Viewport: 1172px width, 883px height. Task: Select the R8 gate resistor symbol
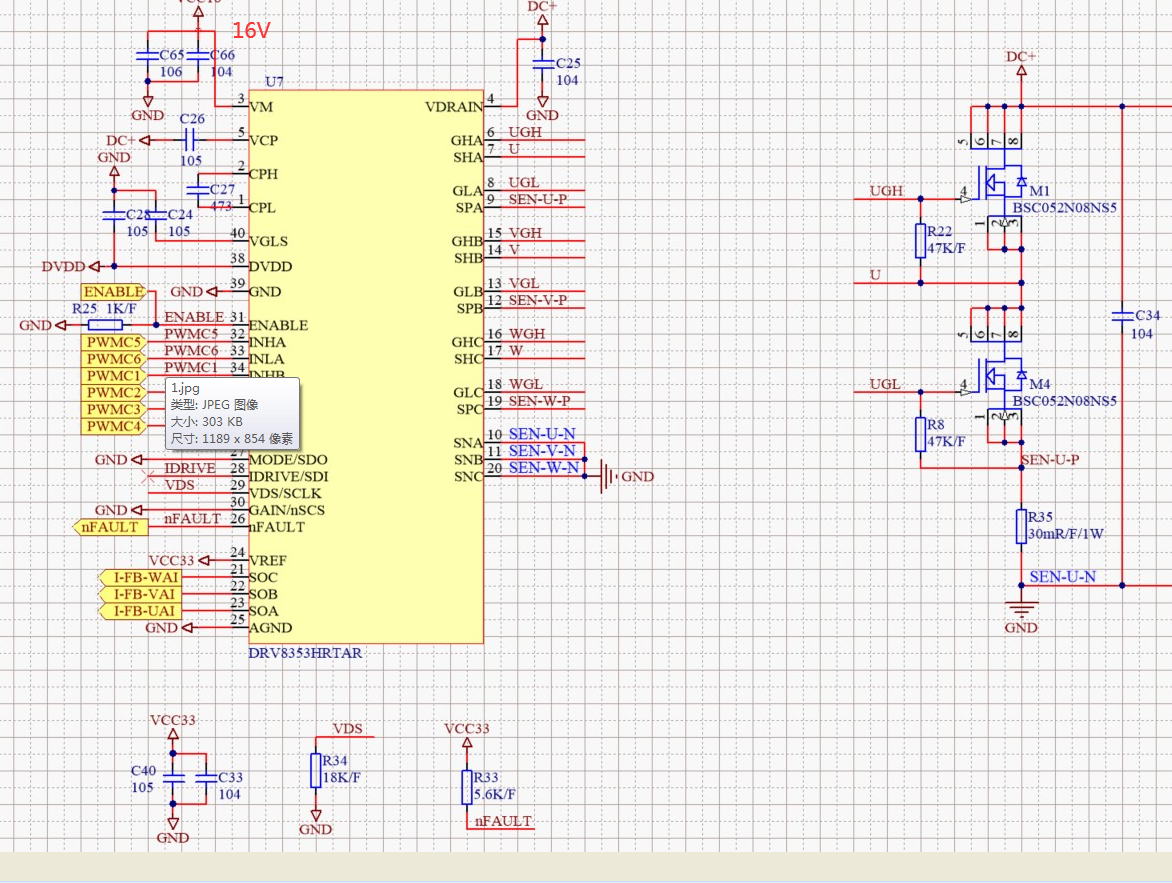click(x=921, y=434)
